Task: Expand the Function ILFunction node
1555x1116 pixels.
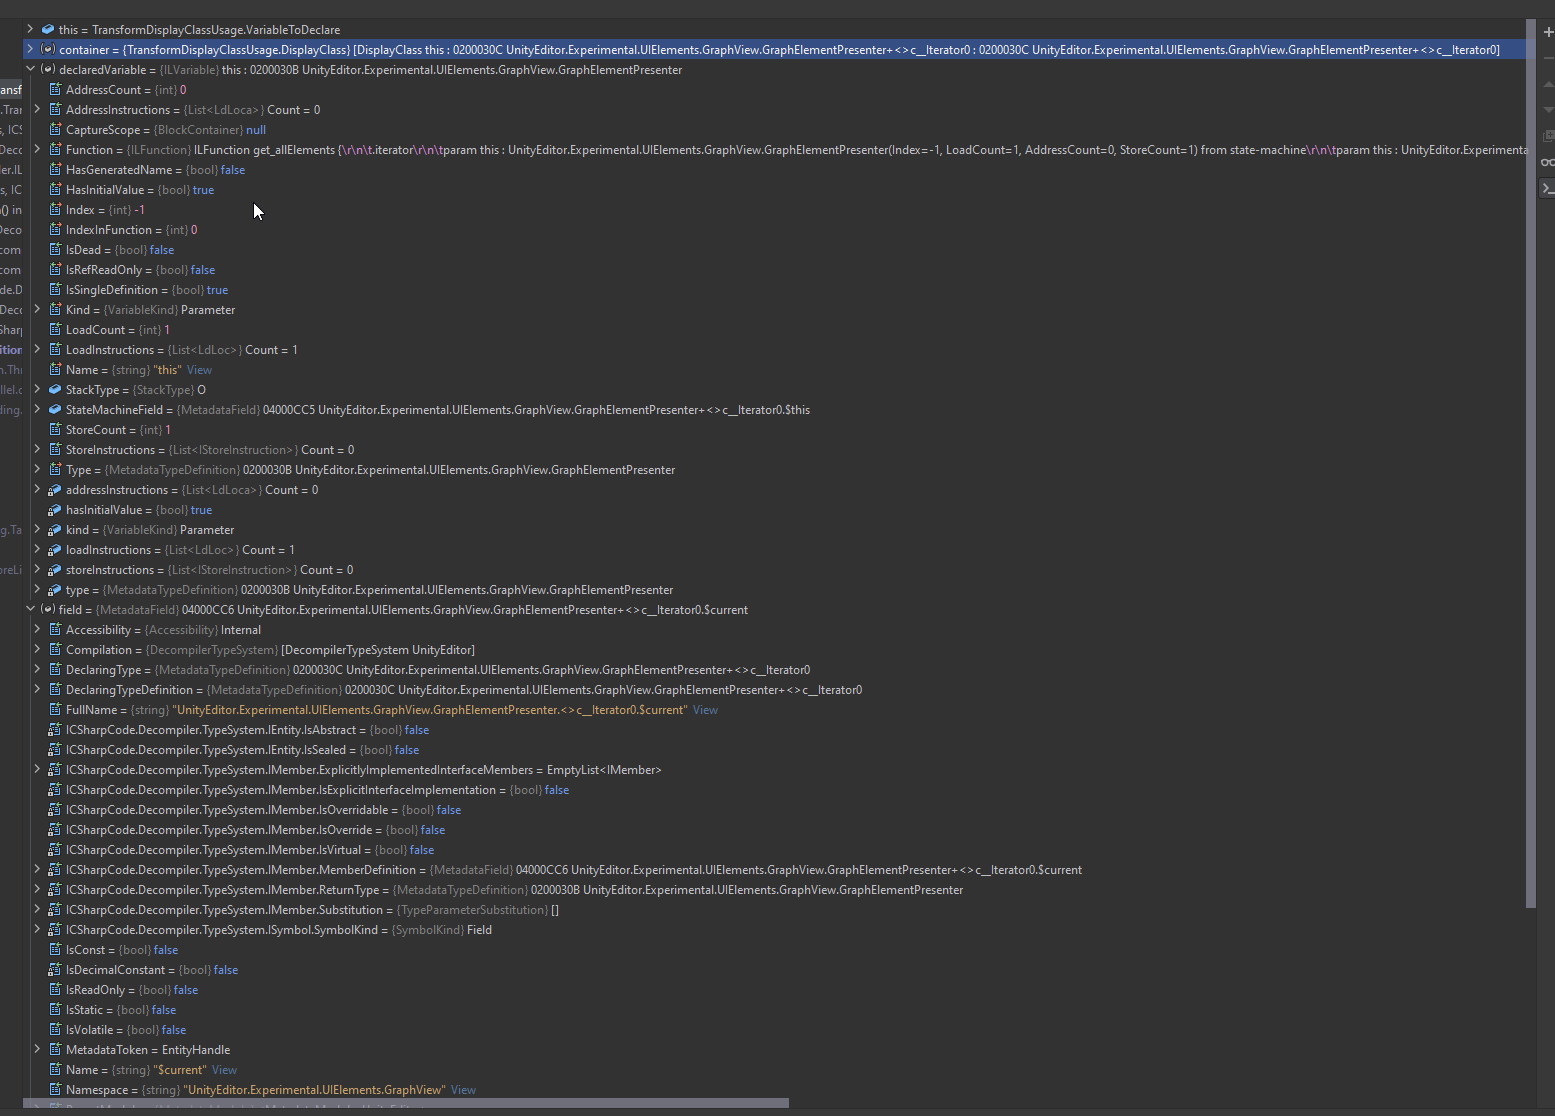Action: pos(37,149)
